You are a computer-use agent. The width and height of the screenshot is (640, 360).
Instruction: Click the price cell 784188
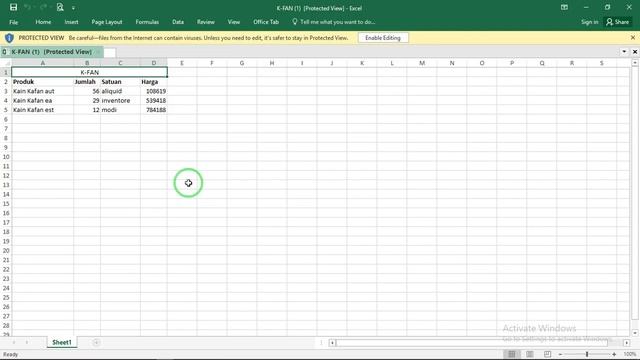pyautogui.click(x=153, y=110)
